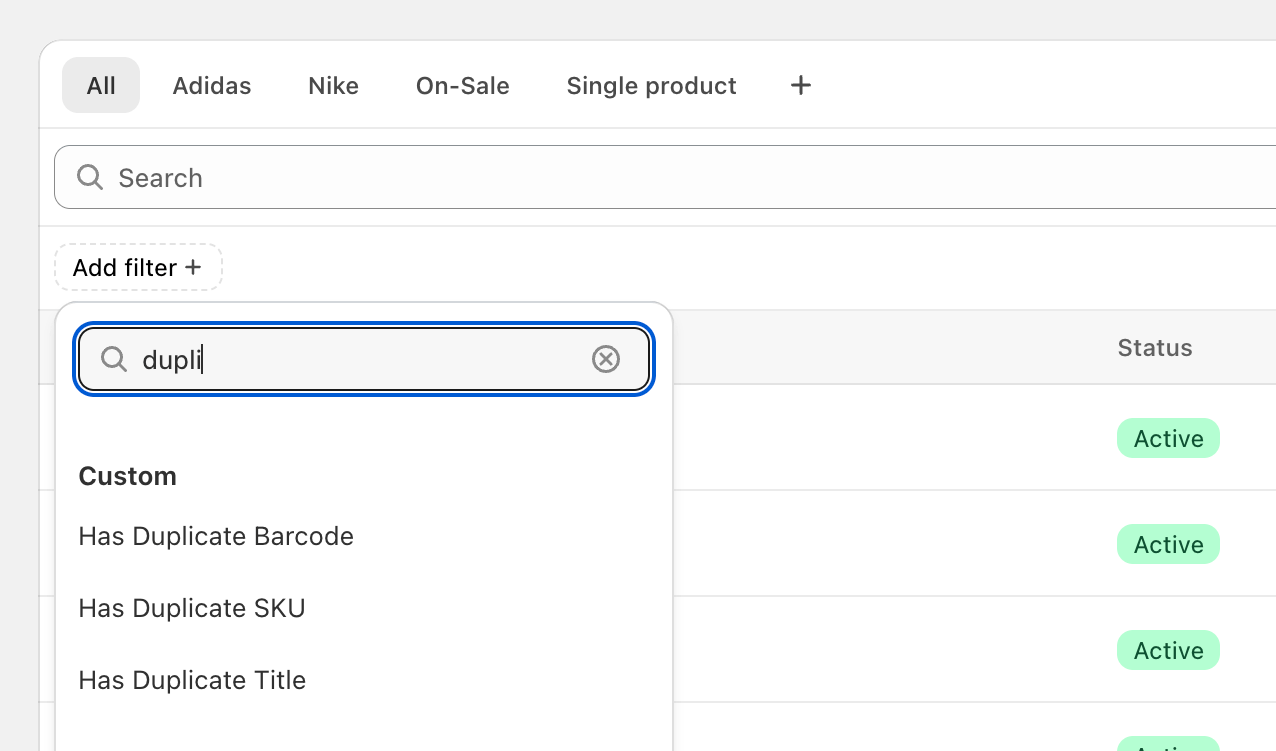
Task: Click the Custom section header
Action: tap(127, 476)
